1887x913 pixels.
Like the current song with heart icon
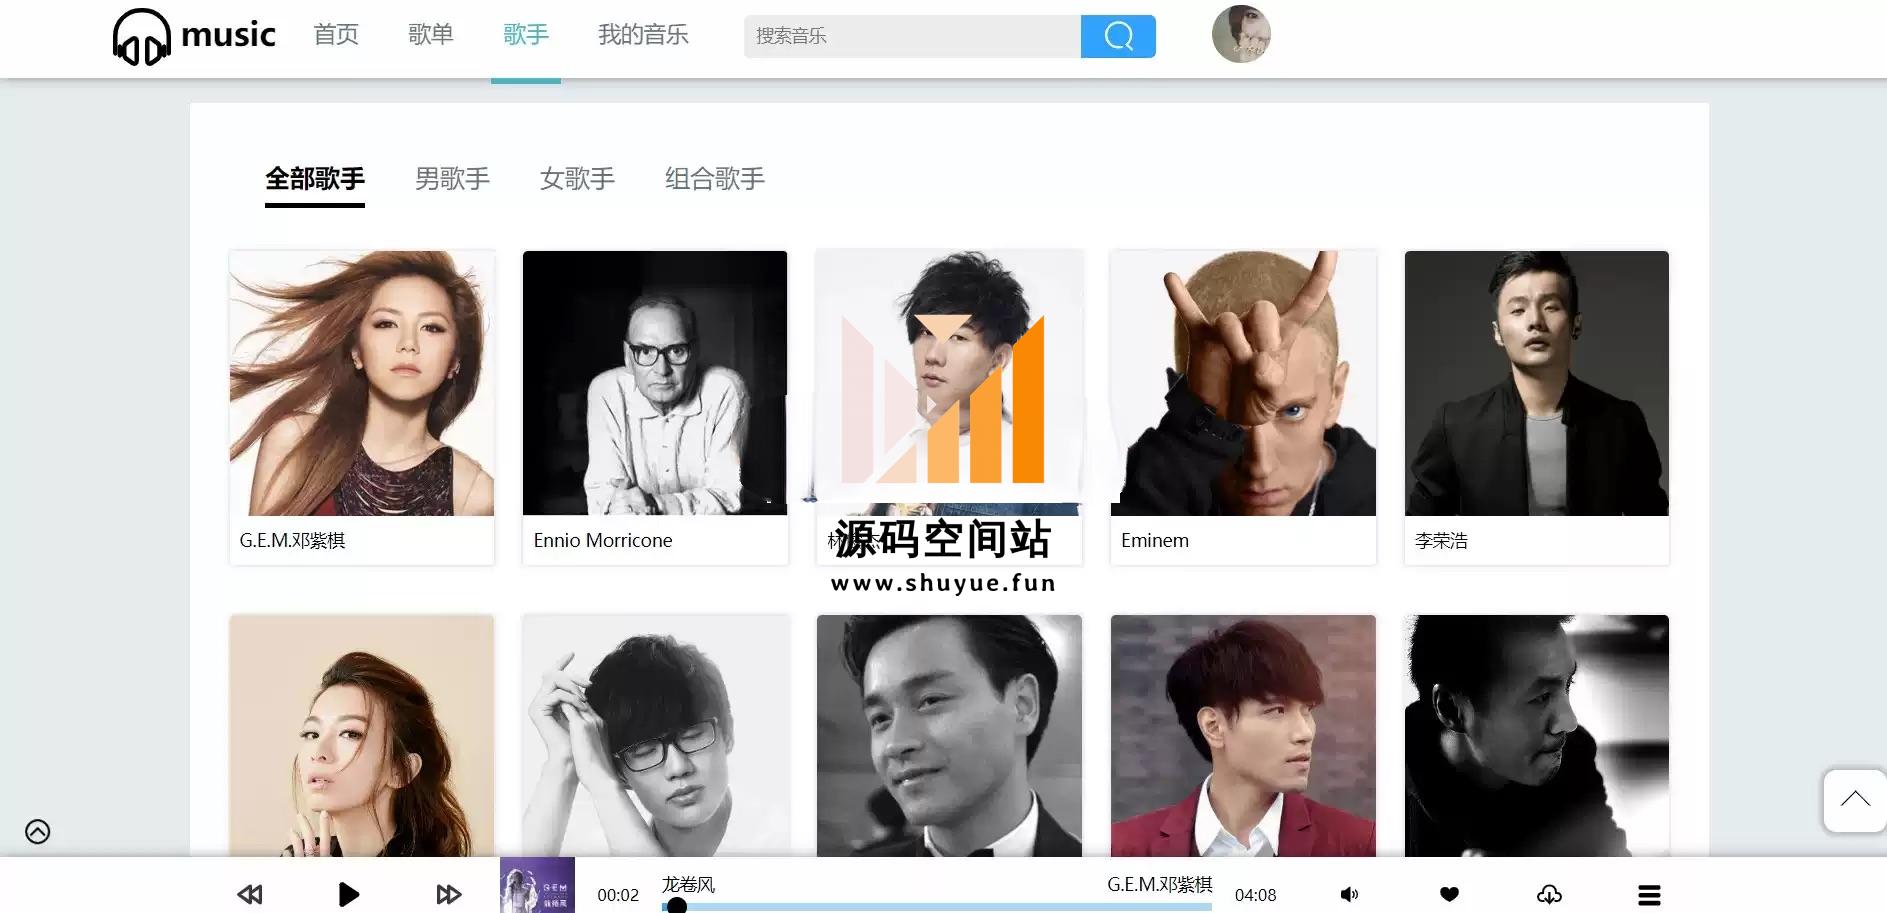pyautogui.click(x=1449, y=894)
